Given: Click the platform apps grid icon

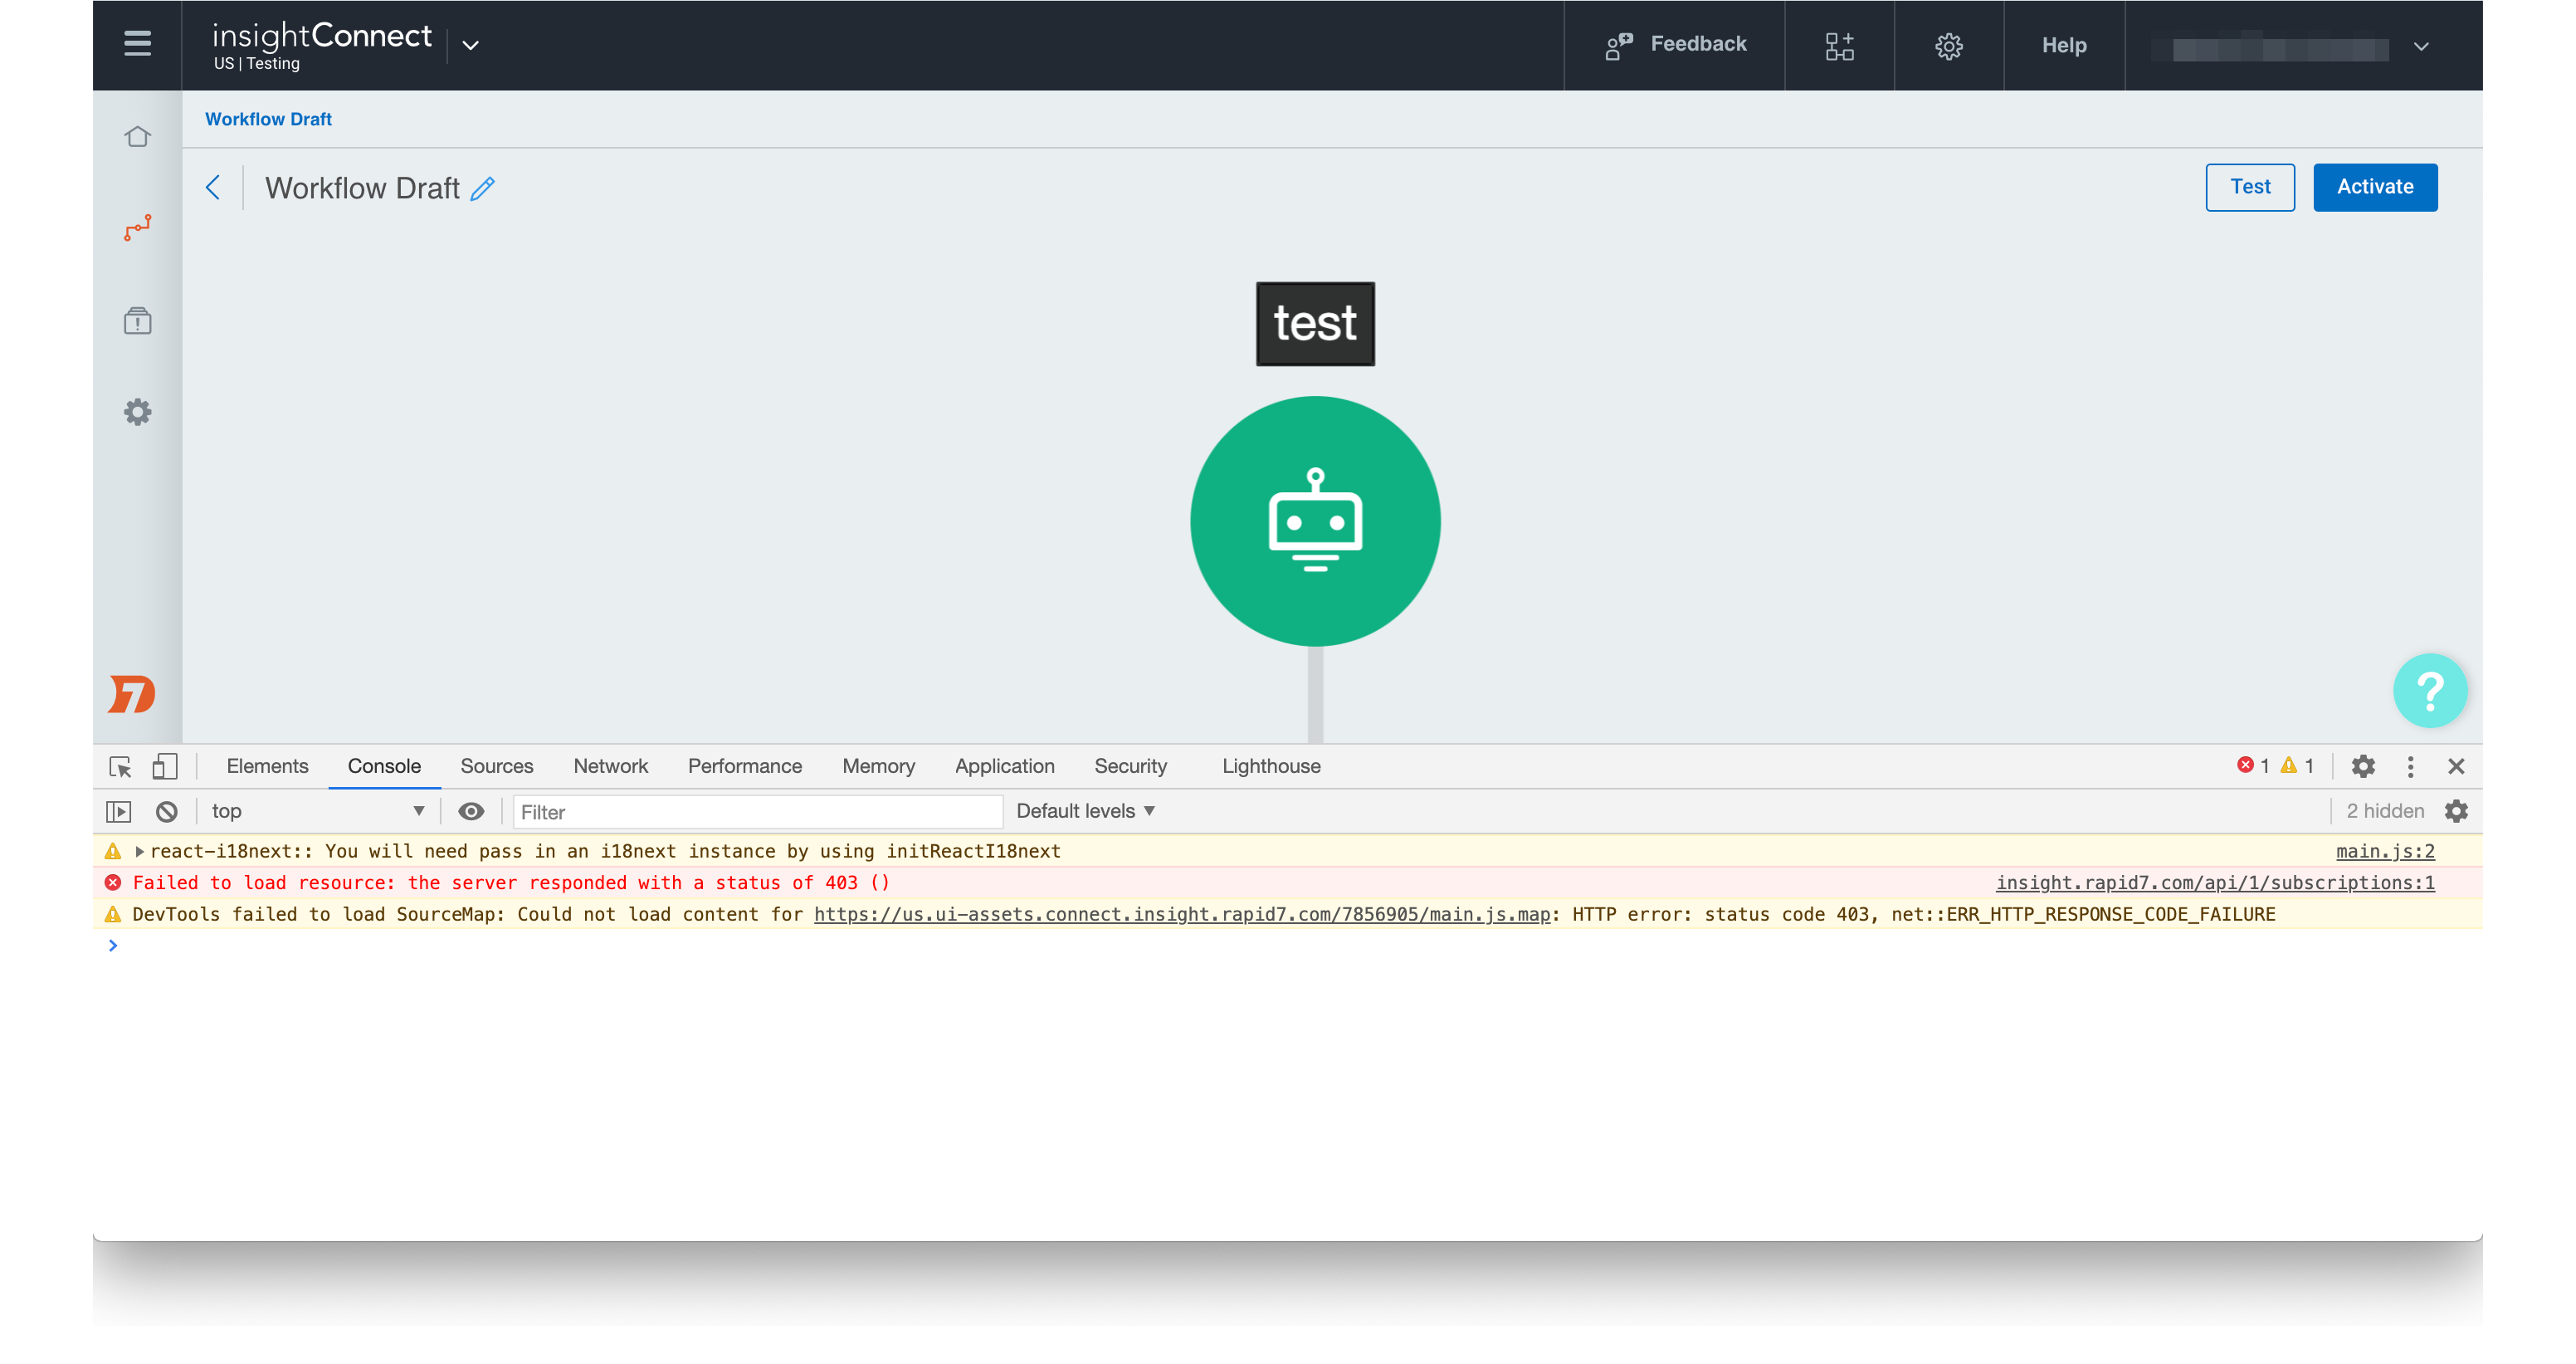Looking at the screenshot, I should coord(1838,46).
